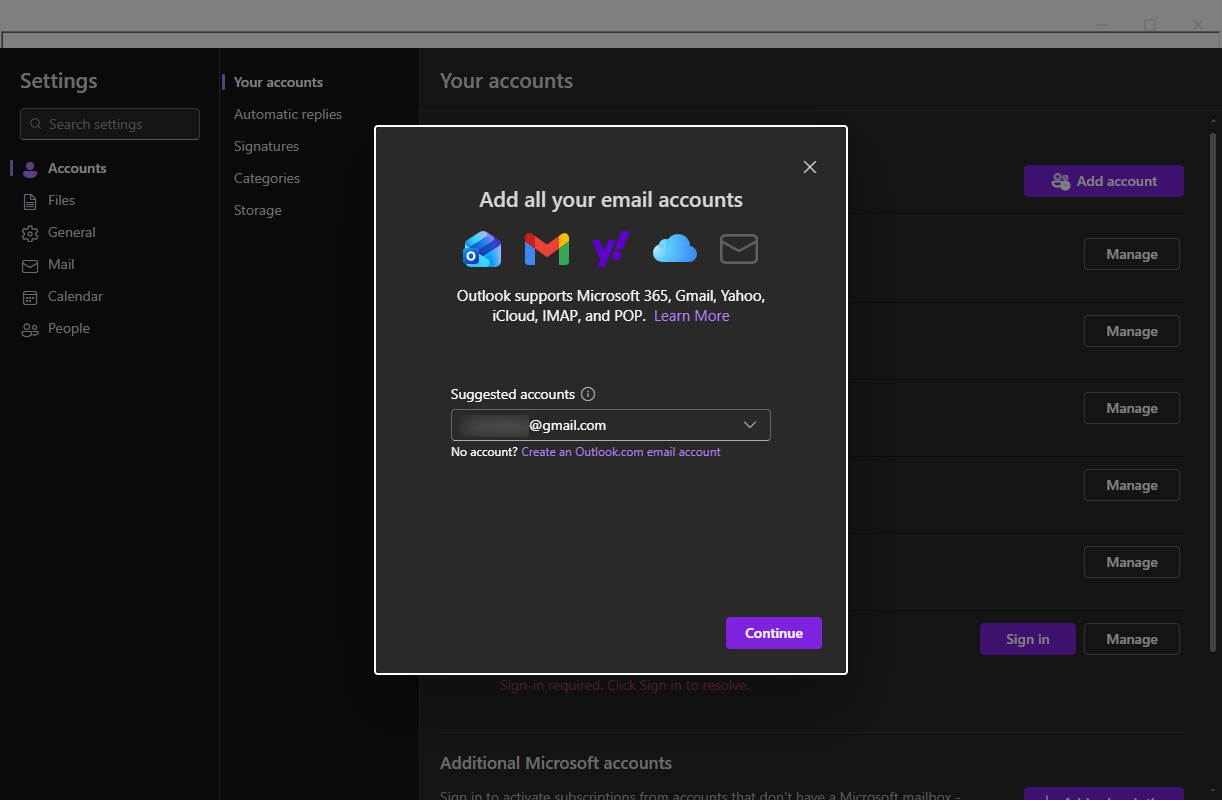This screenshot has height=800, width=1222.
Task: Click Create an Outlook.com email account link
Action: pos(621,452)
